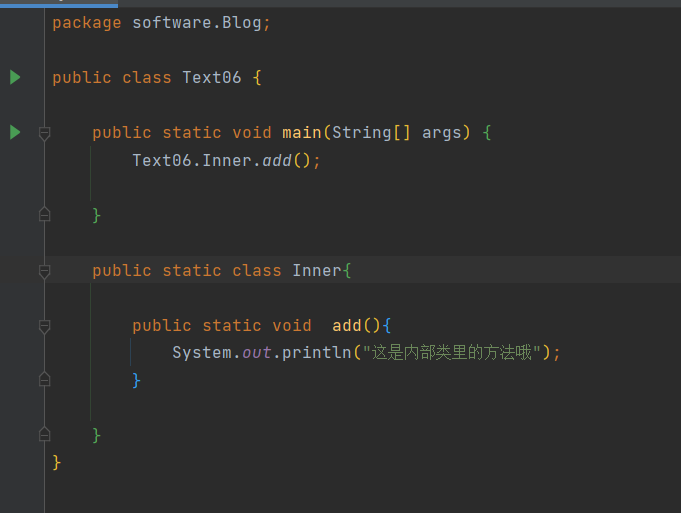Click the main method name
681x513 pixels.
pos(301,132)
